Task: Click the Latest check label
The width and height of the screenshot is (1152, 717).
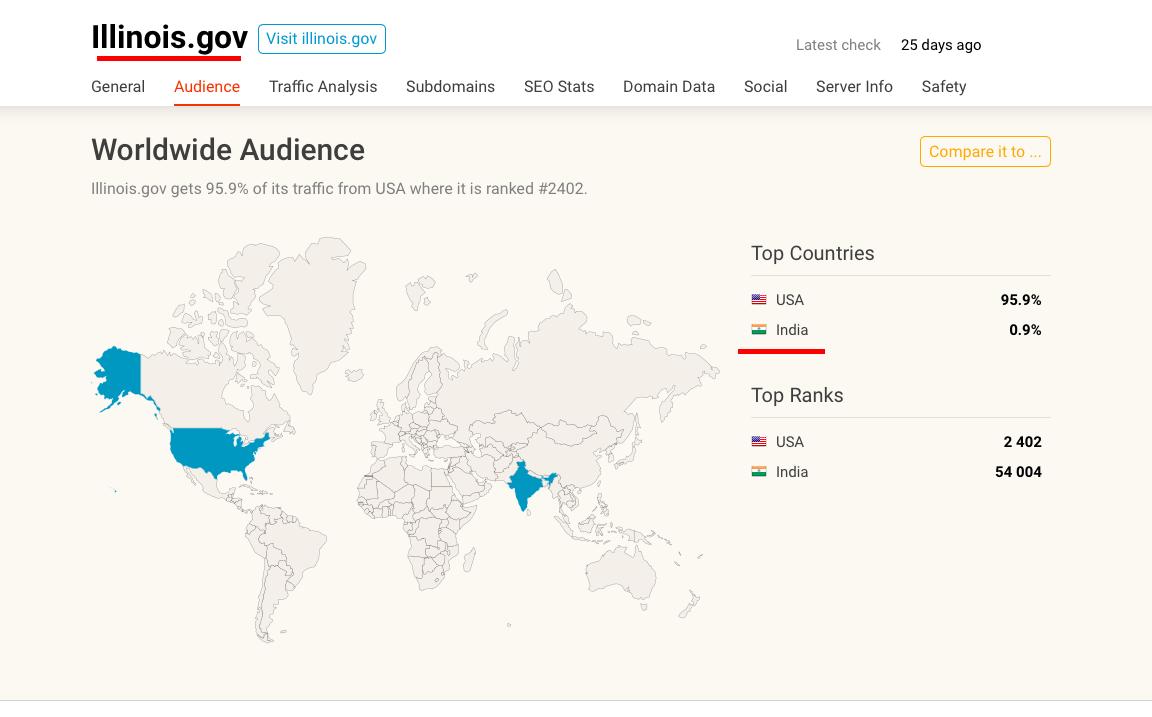Action: pyautogui.click(x=838, y=45)
